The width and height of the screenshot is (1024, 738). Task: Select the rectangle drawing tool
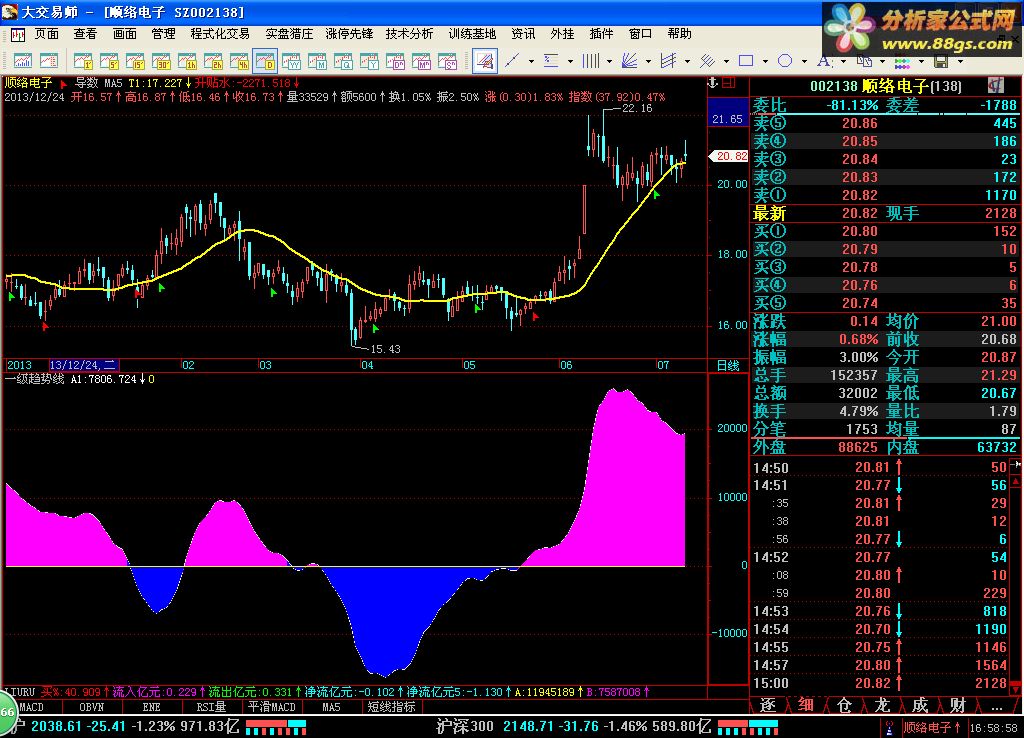point(746,61)
